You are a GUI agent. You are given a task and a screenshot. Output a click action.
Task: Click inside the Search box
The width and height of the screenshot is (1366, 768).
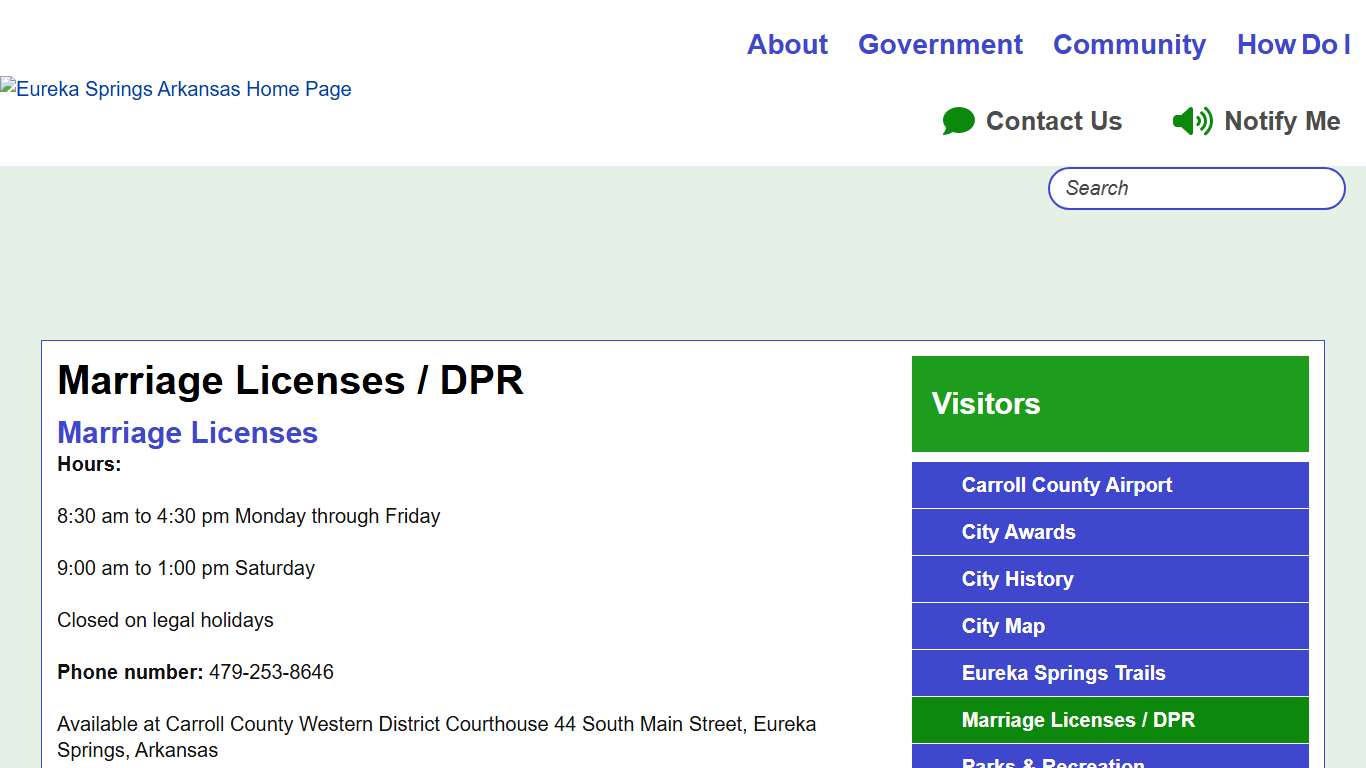(1195, 188)
